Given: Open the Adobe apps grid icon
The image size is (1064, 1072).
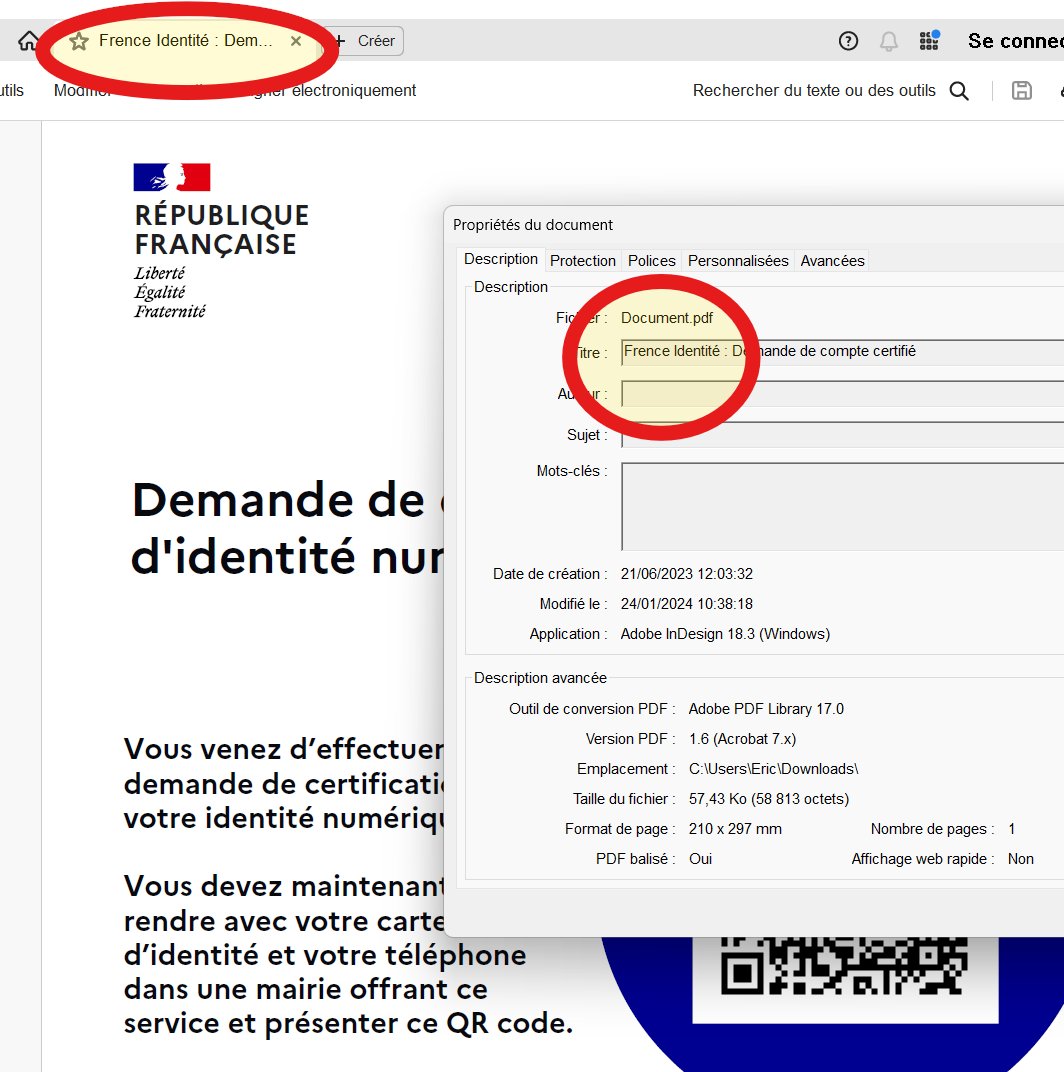Looking at the screenshot, I should click(929, 41).
